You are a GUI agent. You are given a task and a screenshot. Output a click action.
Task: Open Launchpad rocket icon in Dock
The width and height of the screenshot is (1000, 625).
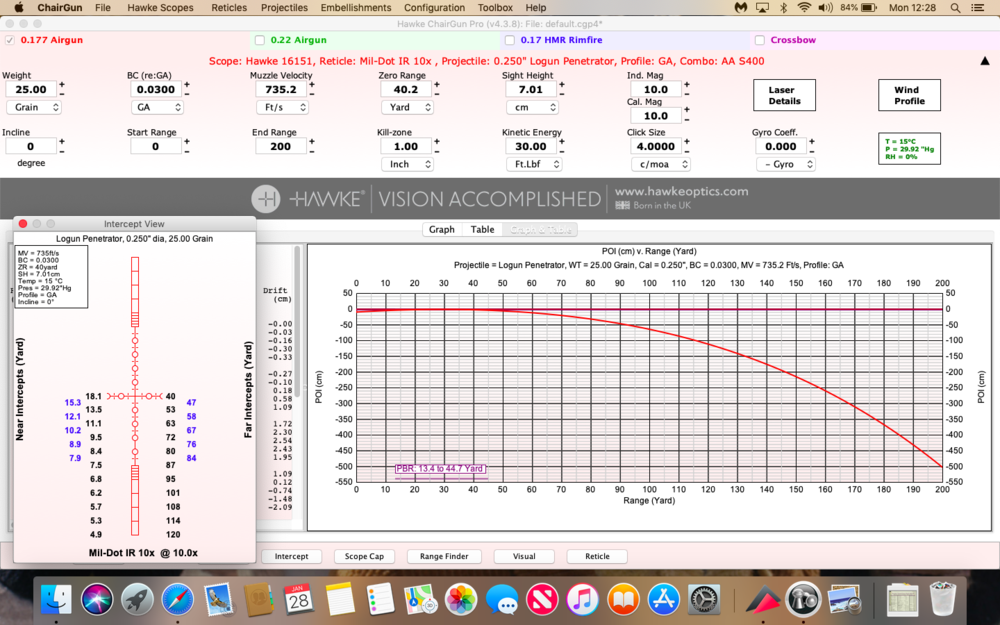click(137, 599)
